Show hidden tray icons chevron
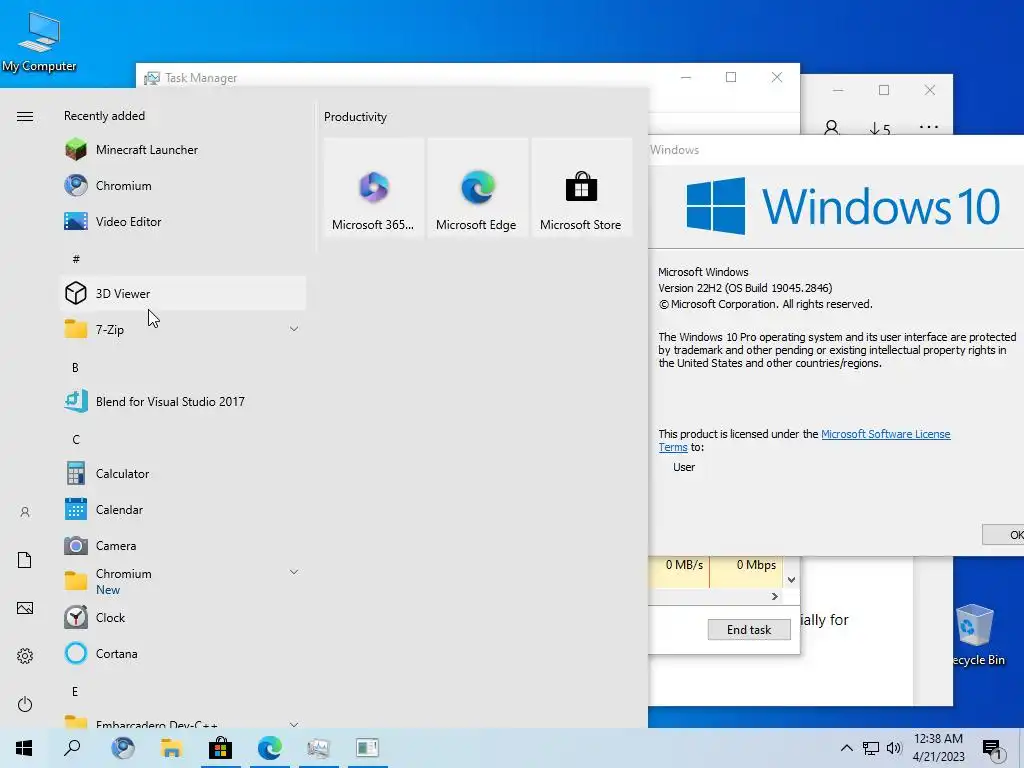1024x768 pixels. pyautogui.click(x=846, y=748)
